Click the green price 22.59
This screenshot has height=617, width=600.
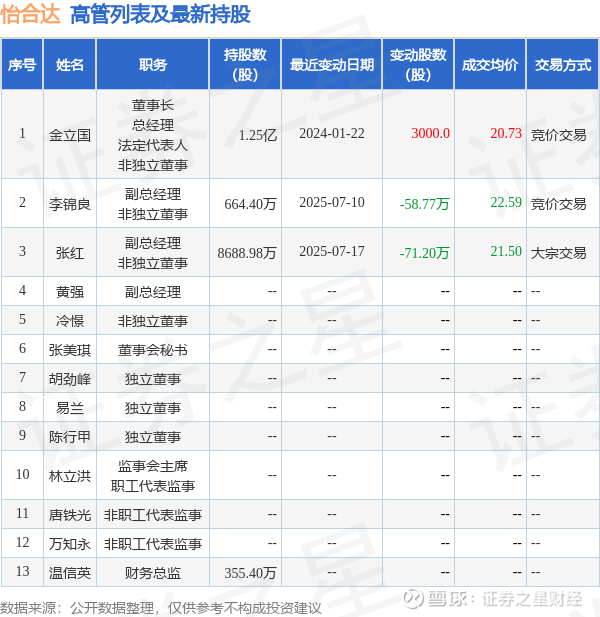[x=506, y=202]
